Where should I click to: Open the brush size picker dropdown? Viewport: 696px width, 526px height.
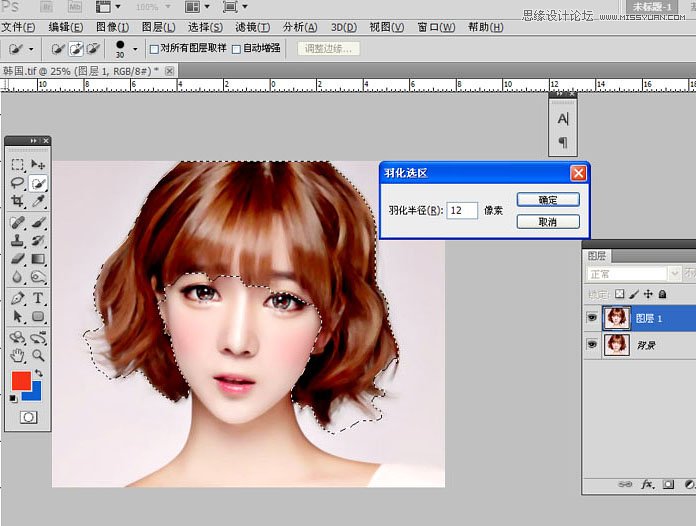coord(133,48)
